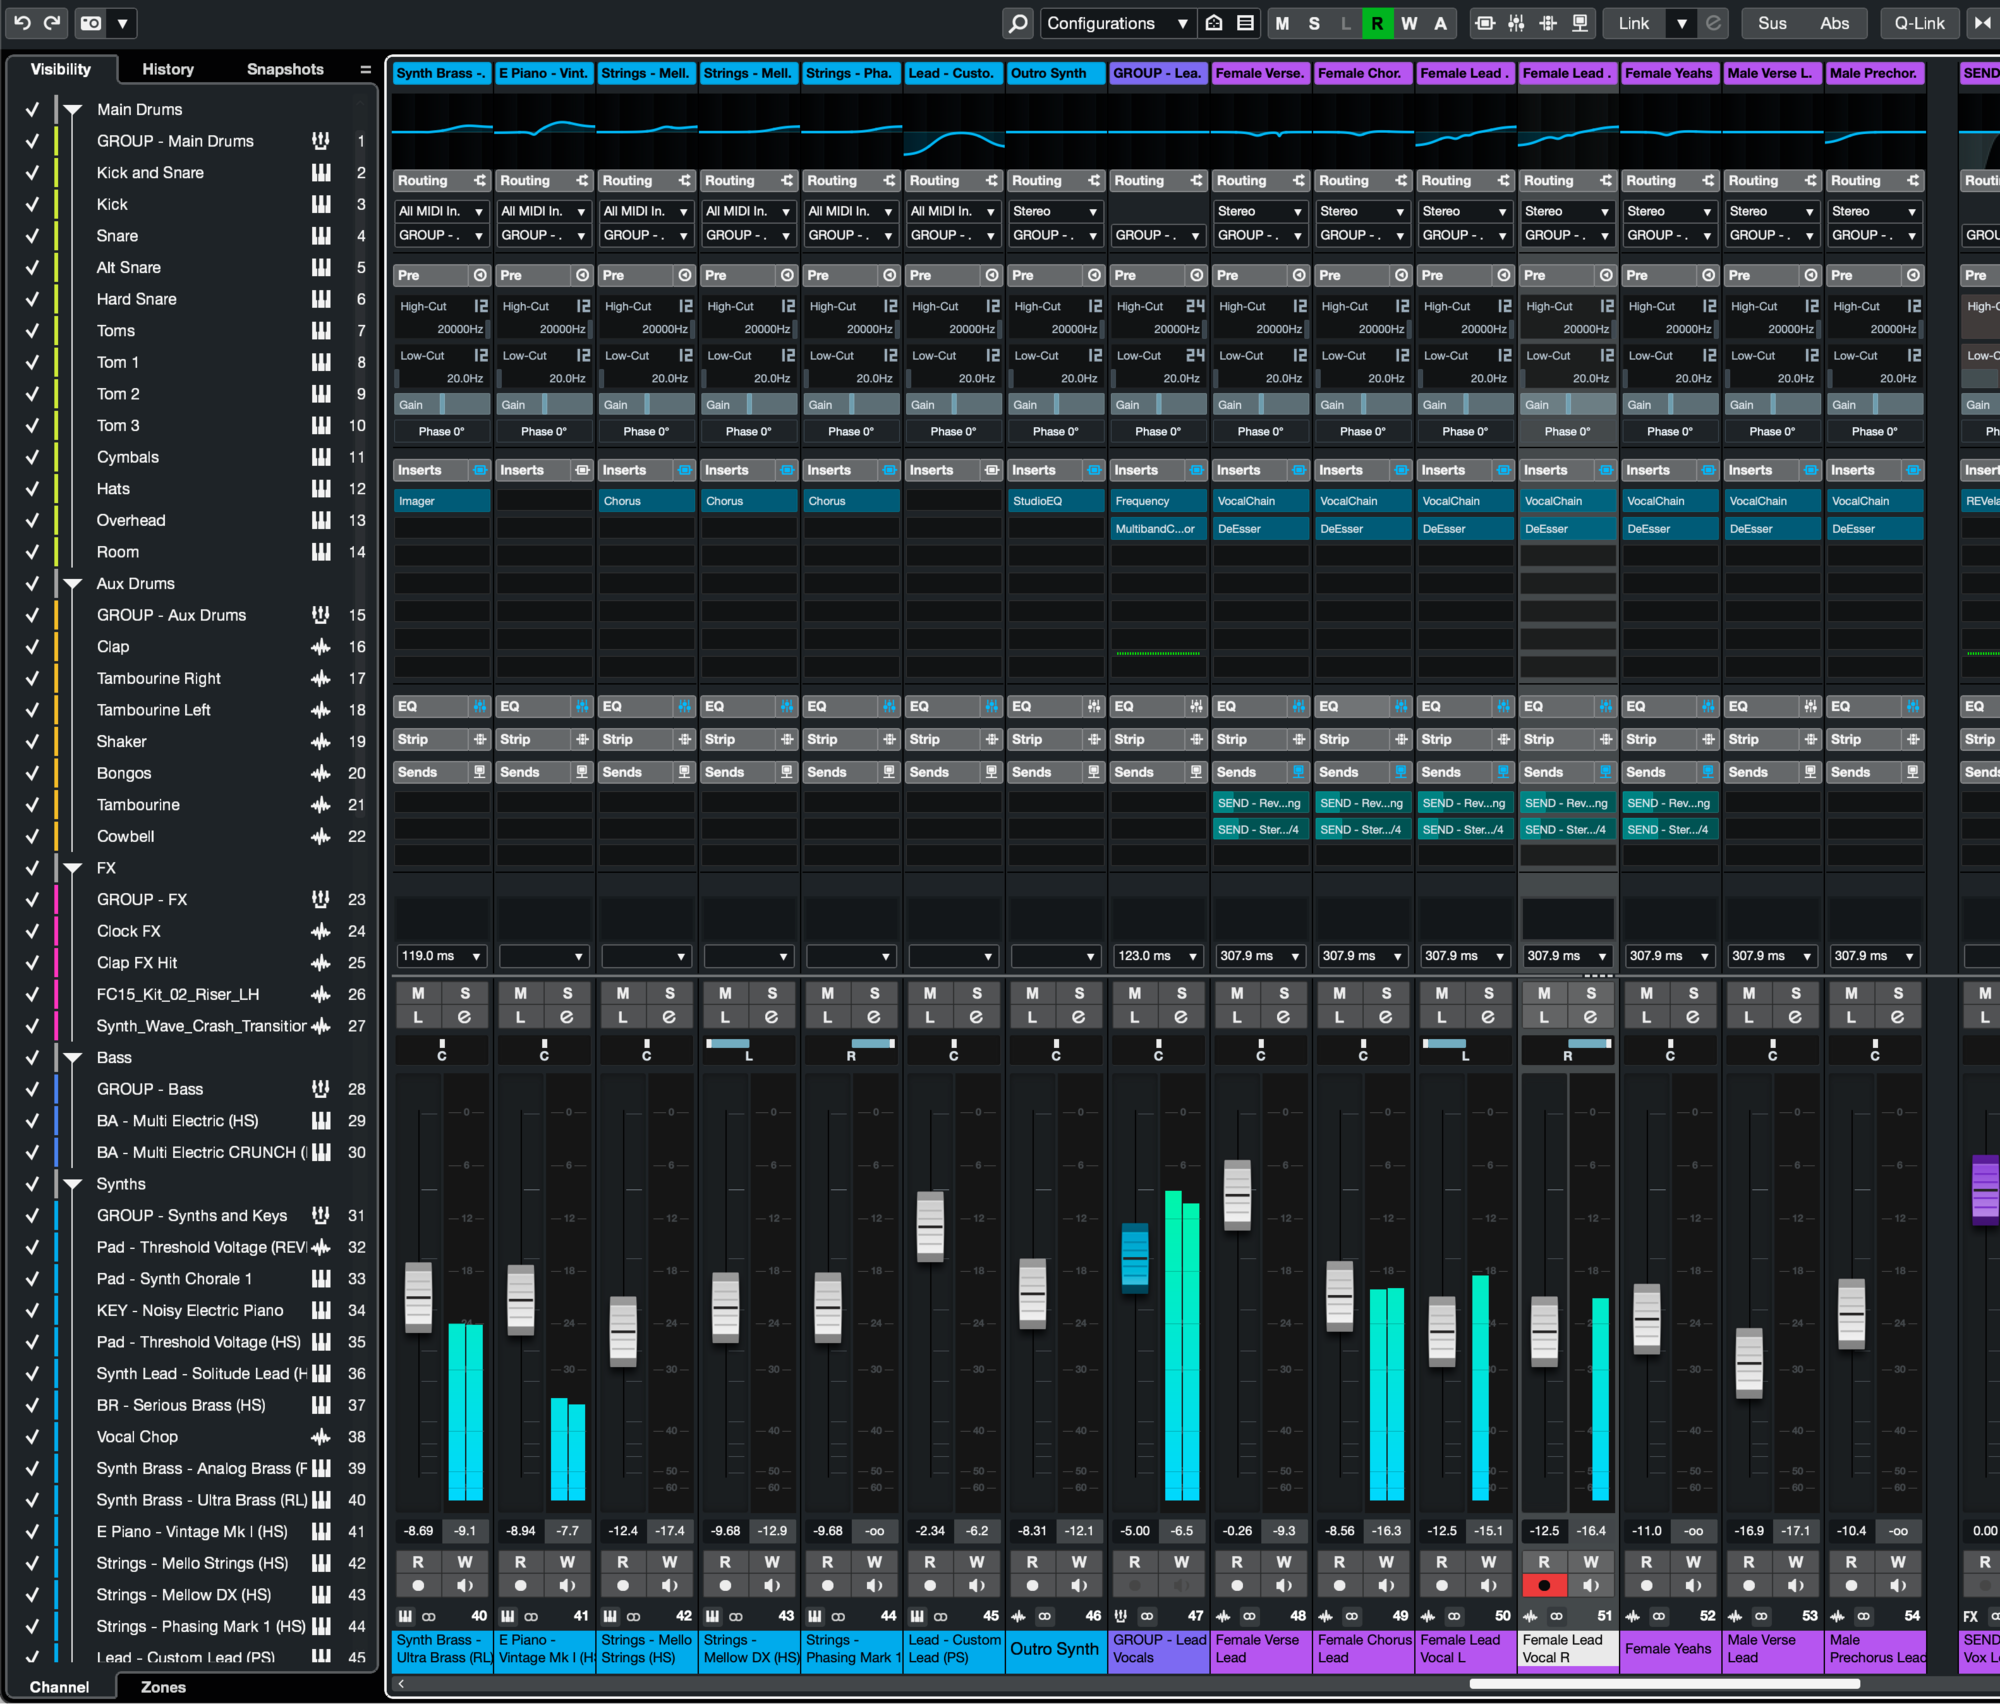2000x1704 pixels.
Task: Toggle record enable on Female Lead Vocal R
Action: (1544, 1585)
